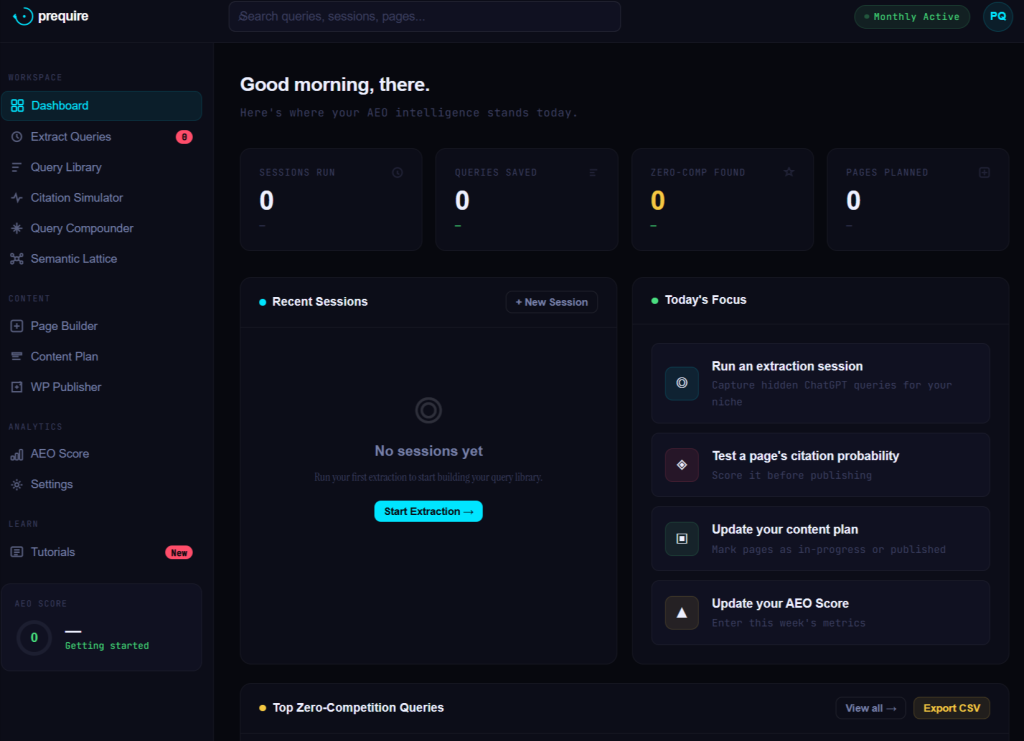The image size is (1024, 741).
Task: Click the View all link
Action: click(x=871, y=708)
